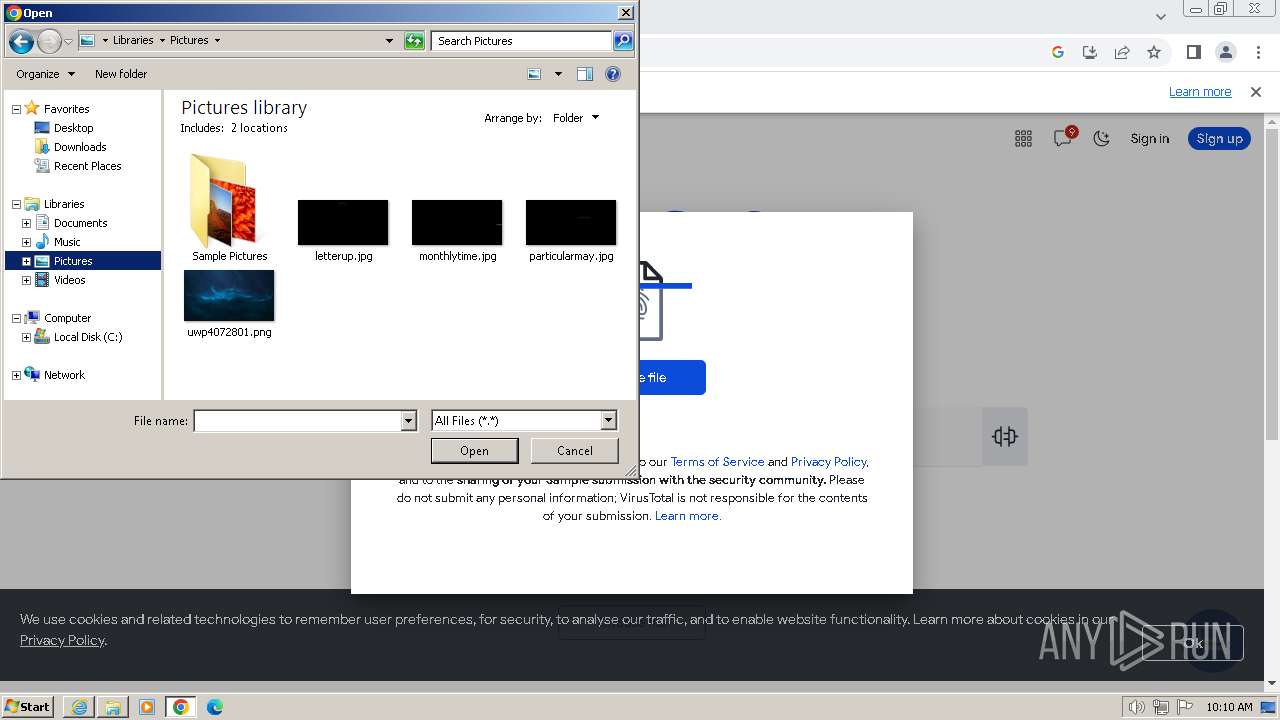1280x720 pixels.
Task: Open Learn more link in Chrome infobar
Action: pos(1200,92)
